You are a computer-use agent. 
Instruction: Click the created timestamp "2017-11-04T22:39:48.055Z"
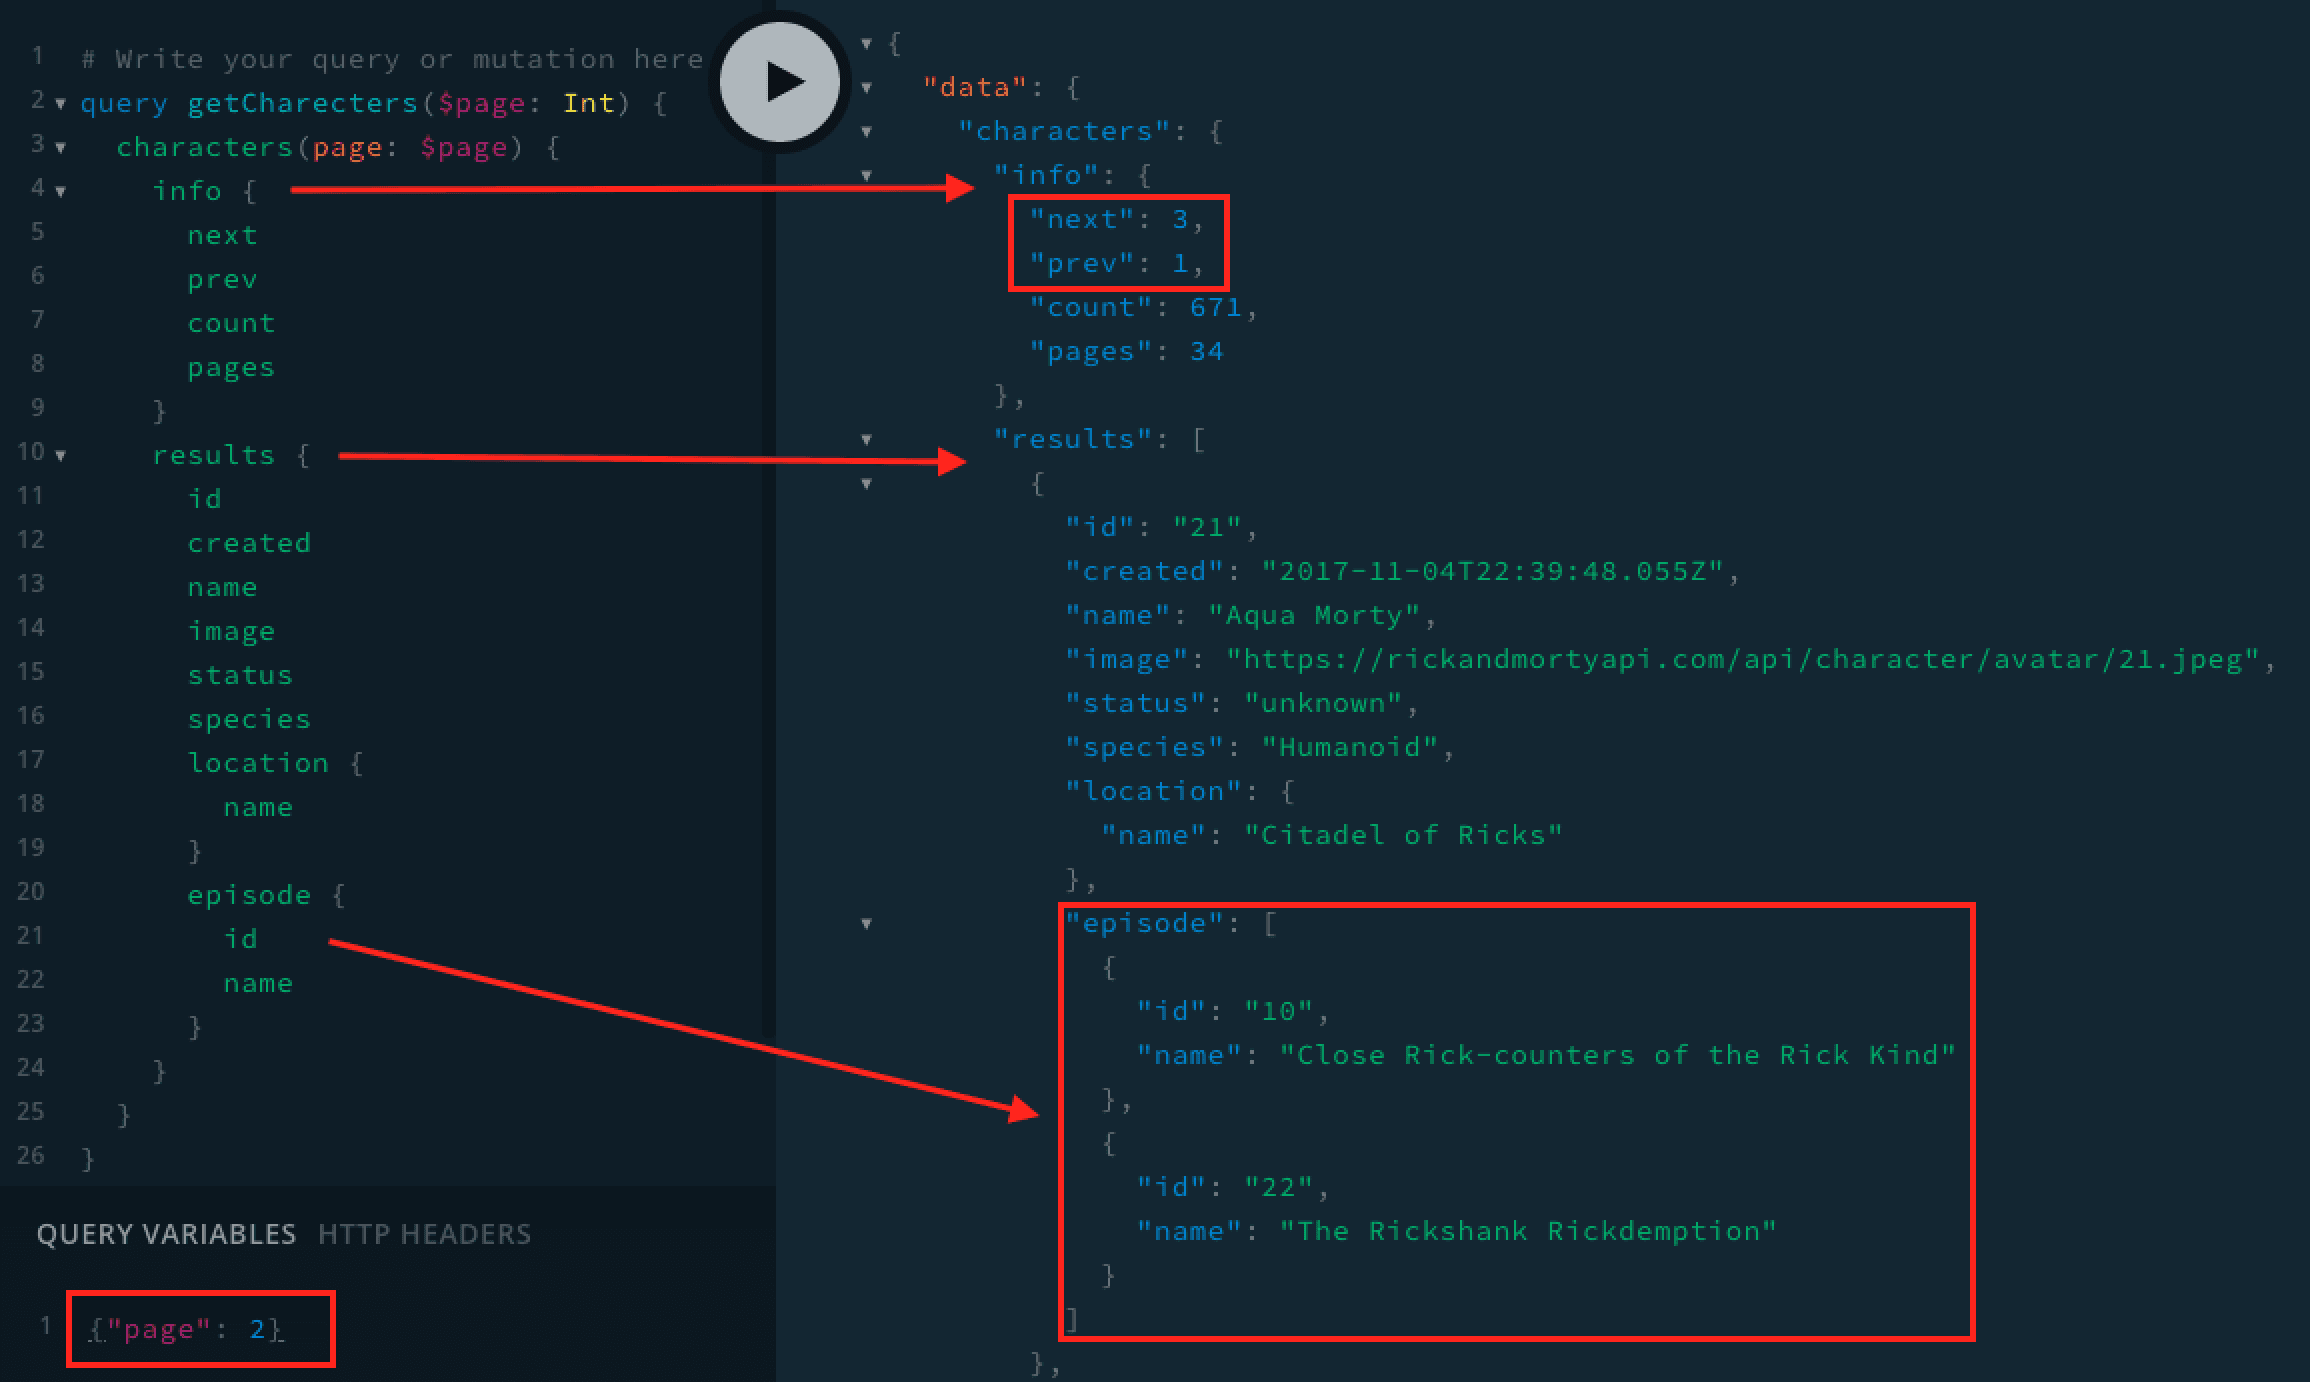[x=1493, y=571]
